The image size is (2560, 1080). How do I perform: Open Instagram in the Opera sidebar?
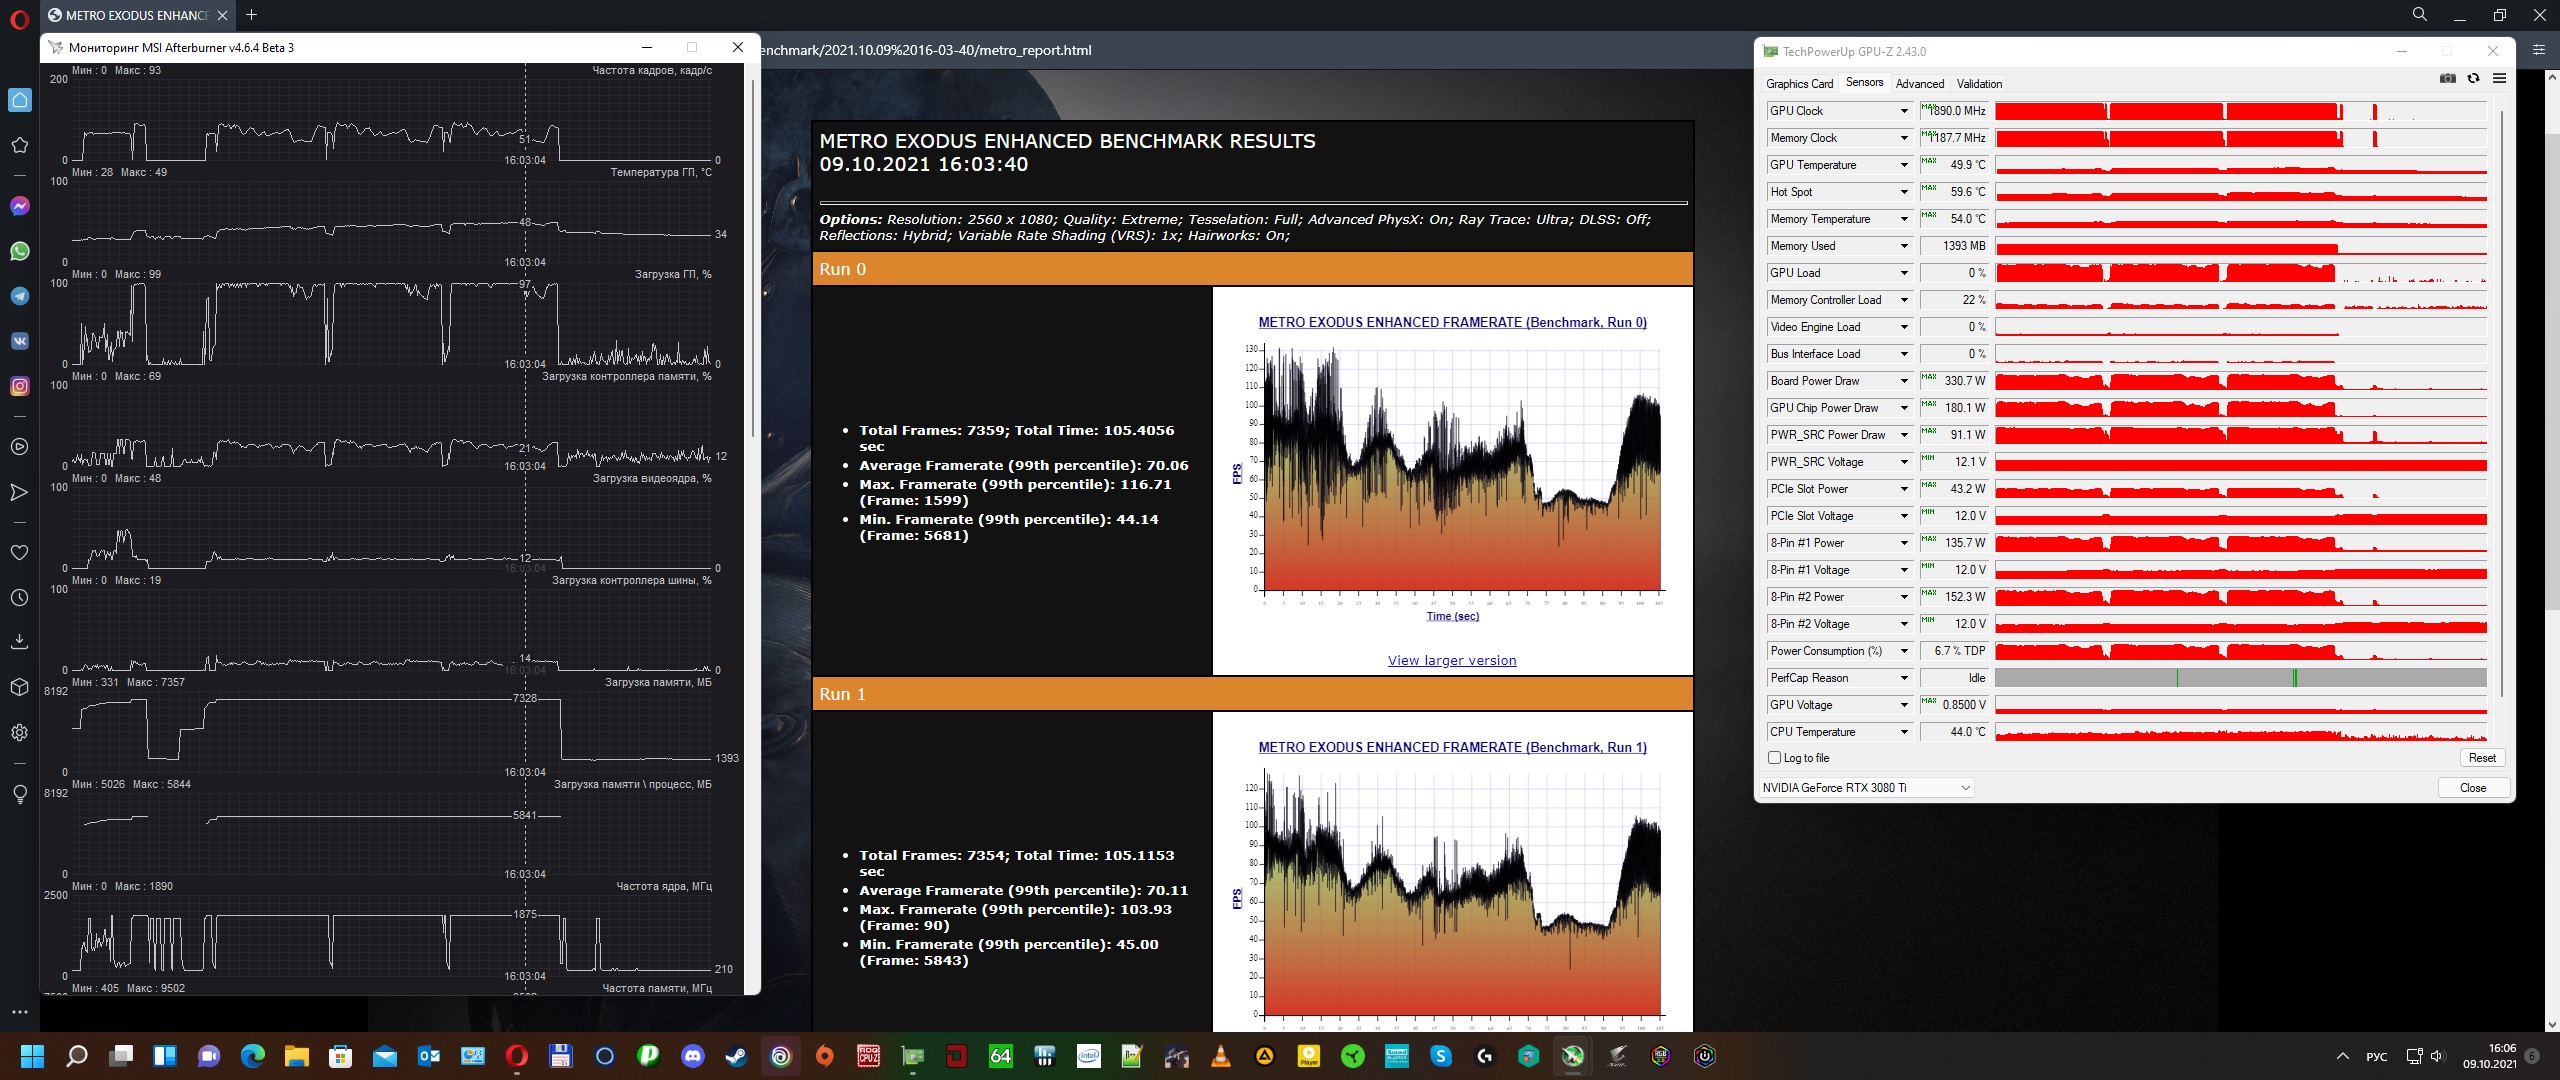pos(19,386)
